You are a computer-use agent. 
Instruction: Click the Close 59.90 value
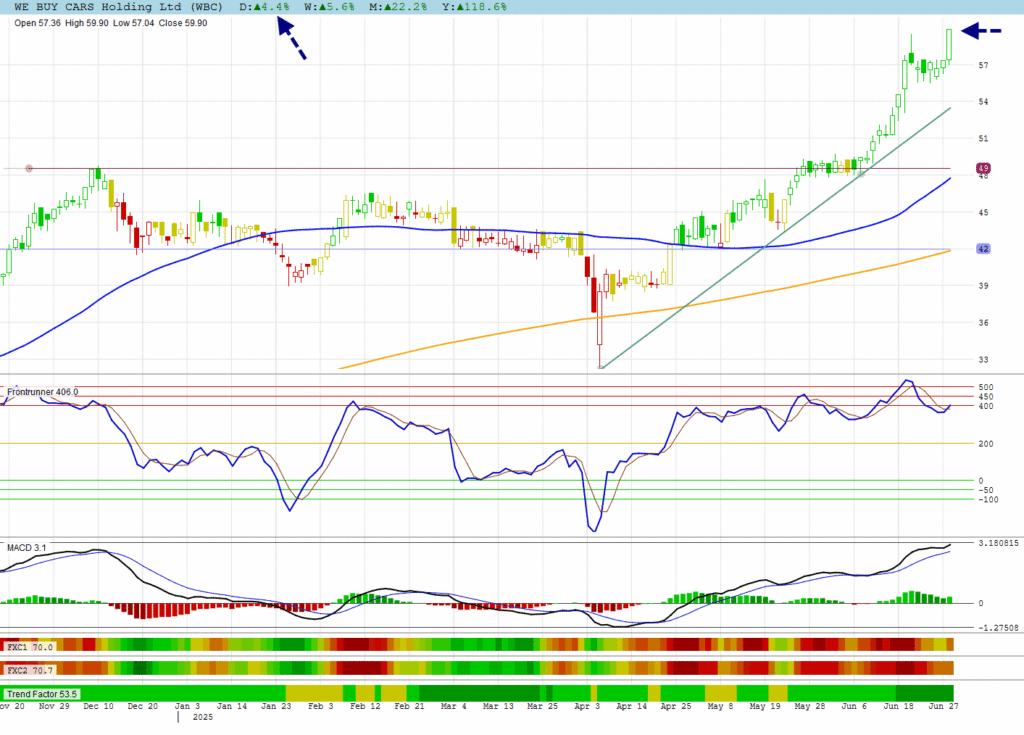183,23
